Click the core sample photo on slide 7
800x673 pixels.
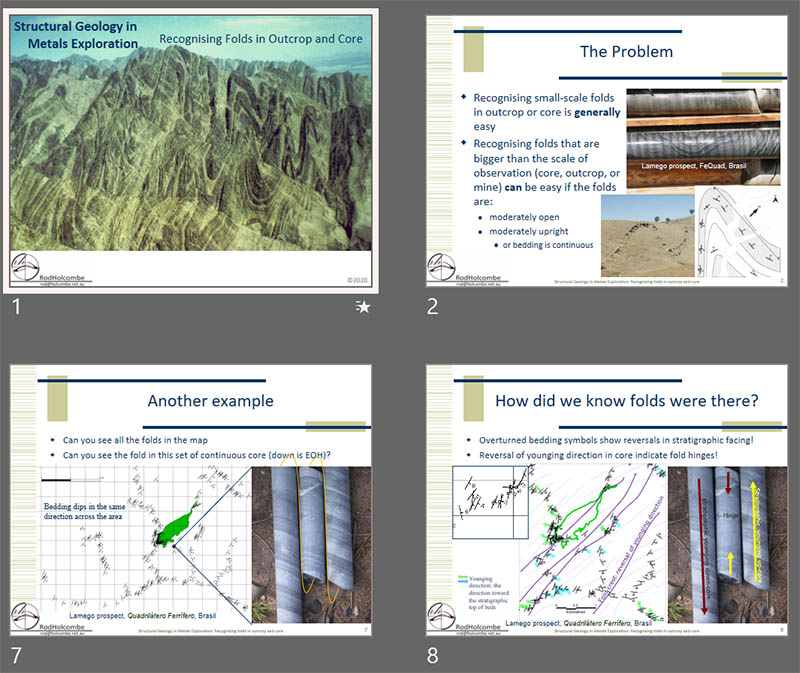click(309, 538)
